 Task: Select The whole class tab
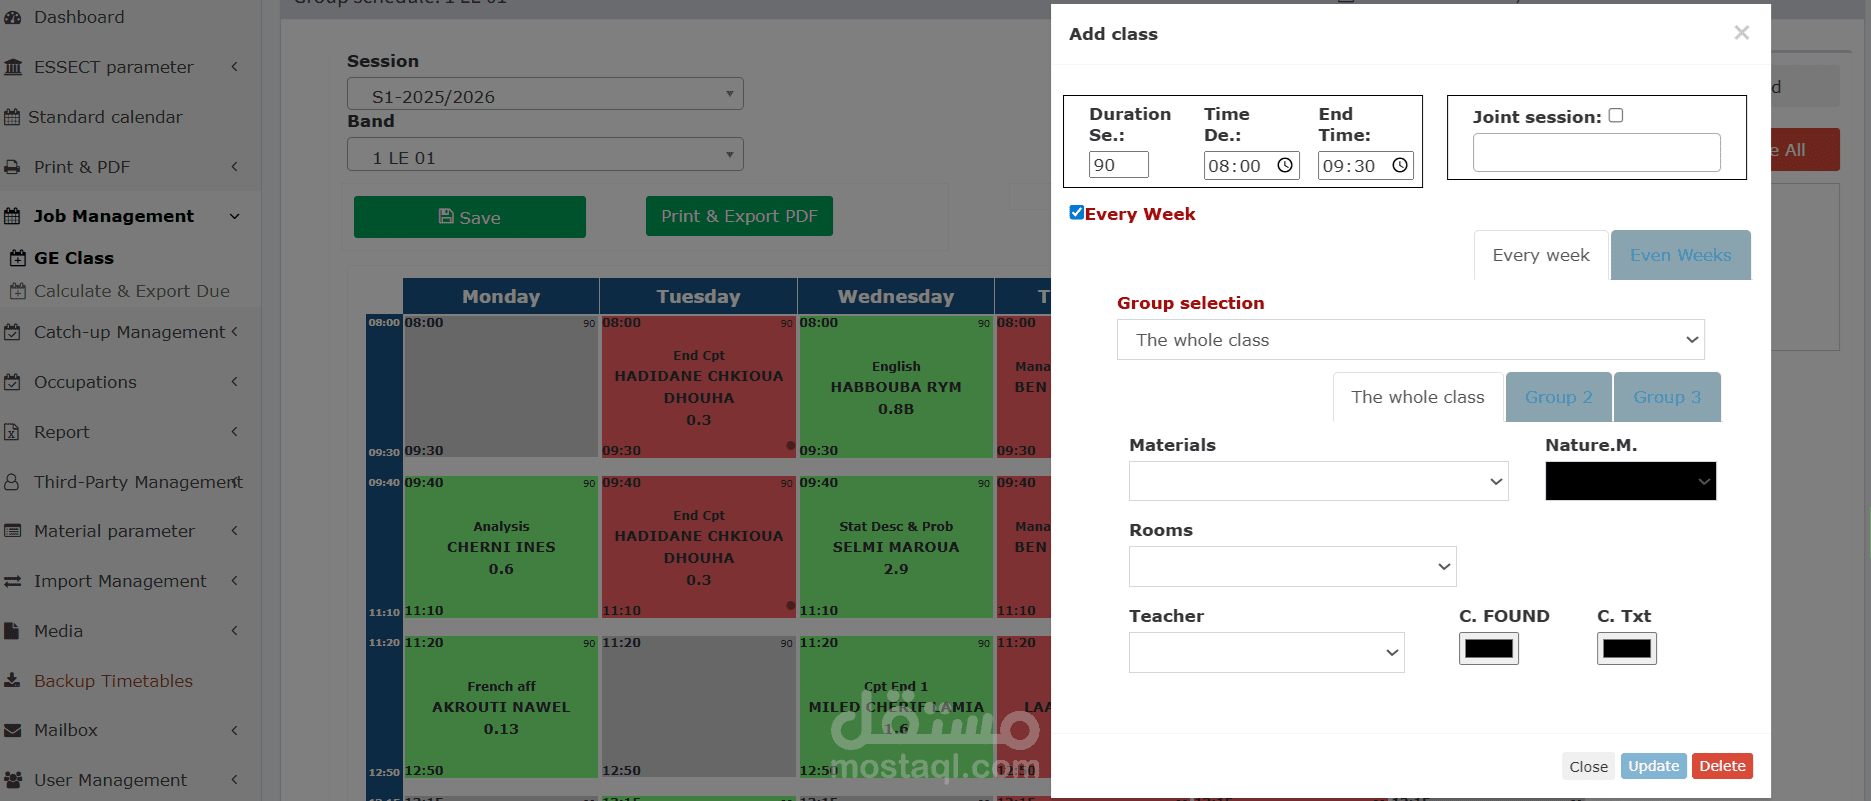tap(1418, 397)
